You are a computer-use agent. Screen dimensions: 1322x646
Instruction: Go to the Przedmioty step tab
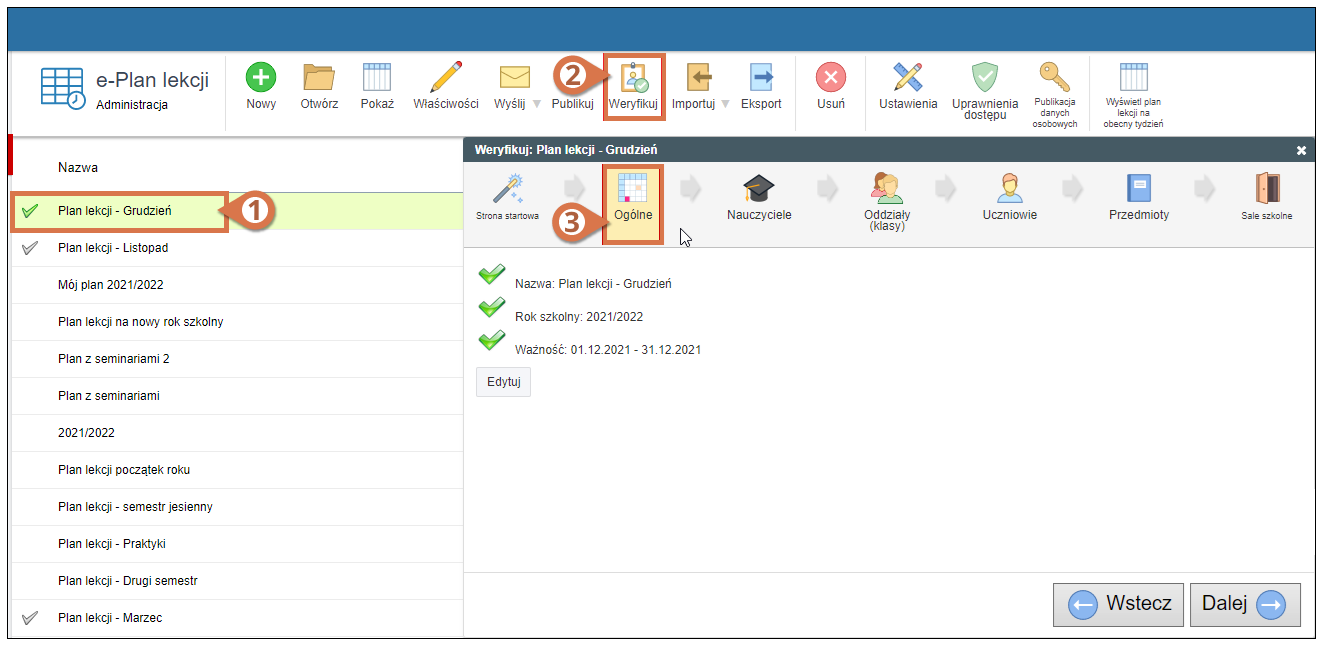pyautogui.click(x=1138, y=197)
